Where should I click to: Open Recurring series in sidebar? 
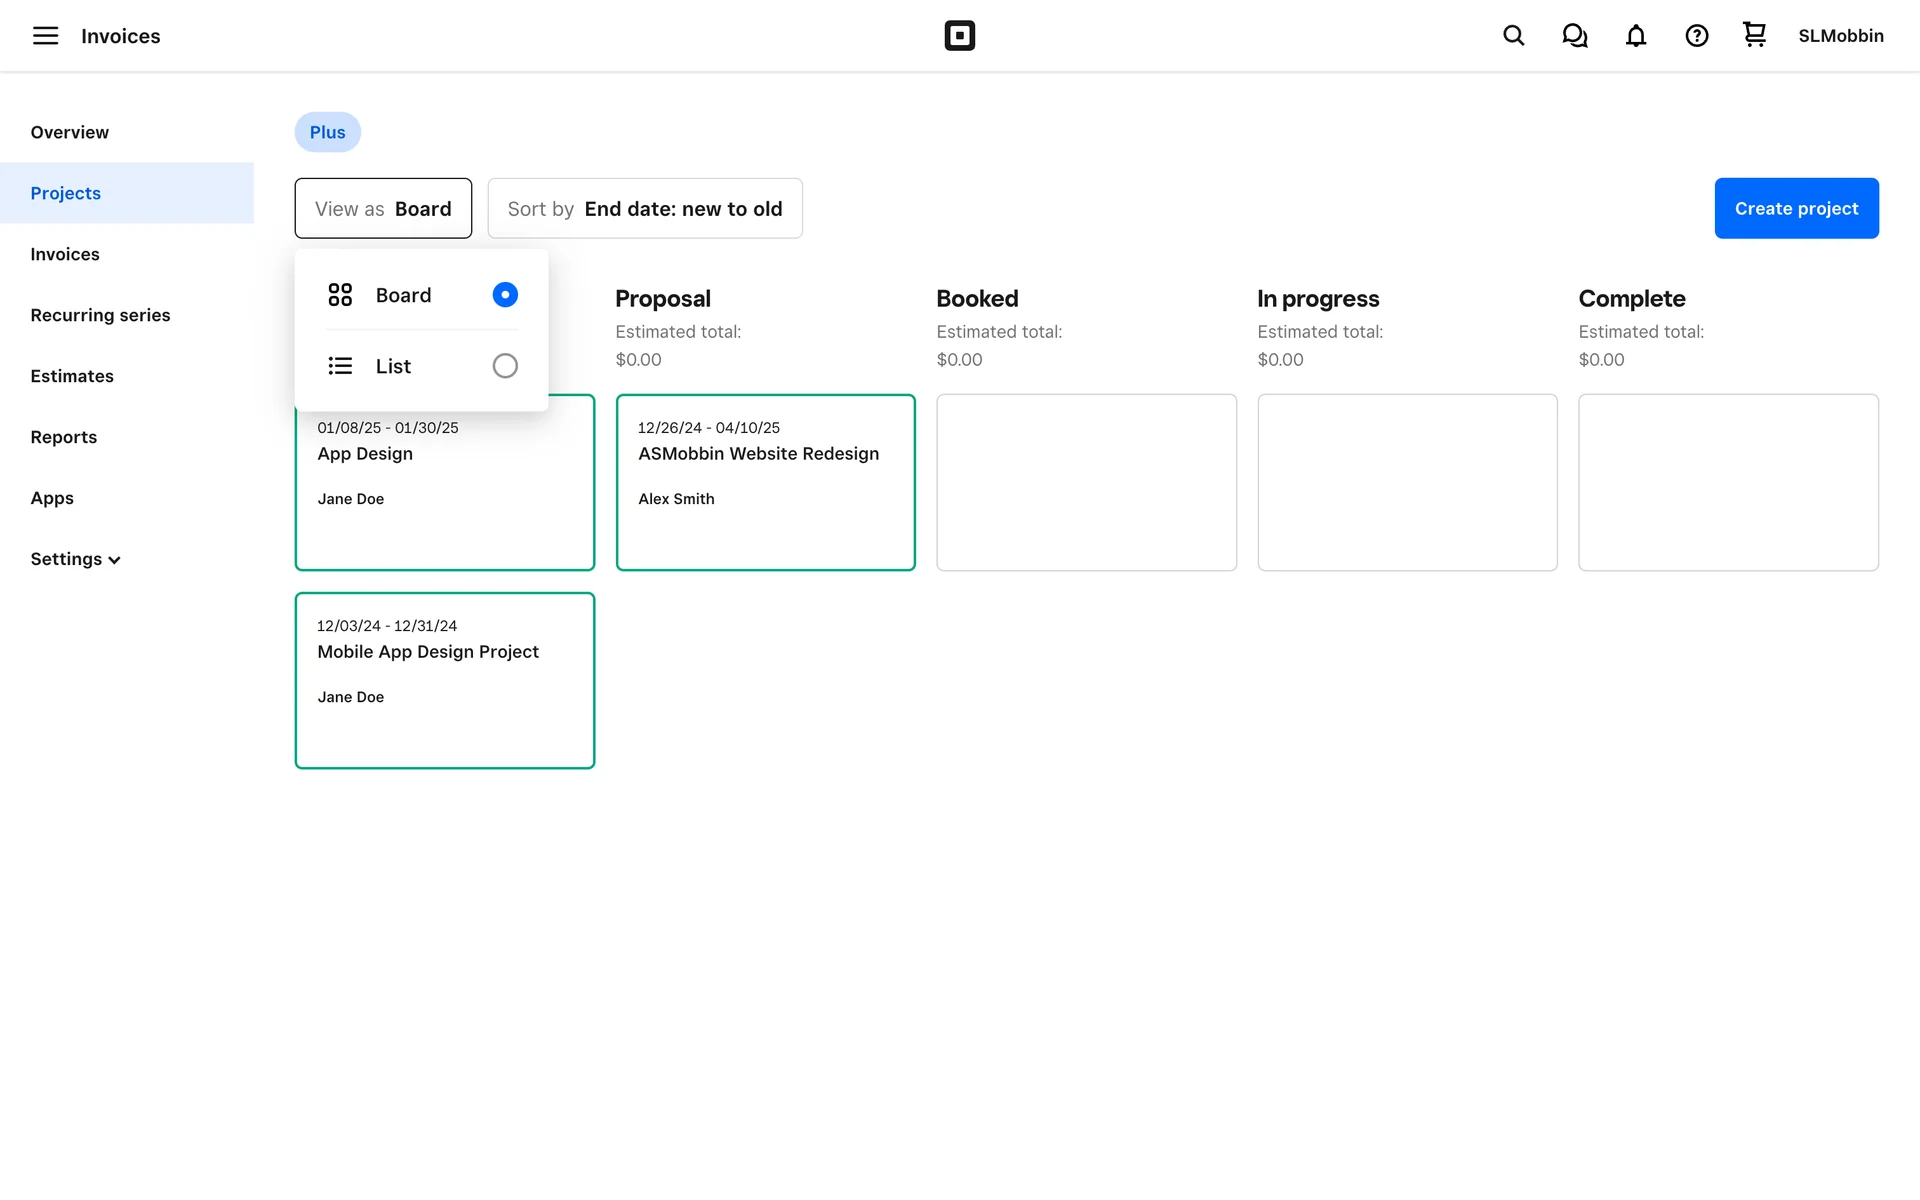100,315
